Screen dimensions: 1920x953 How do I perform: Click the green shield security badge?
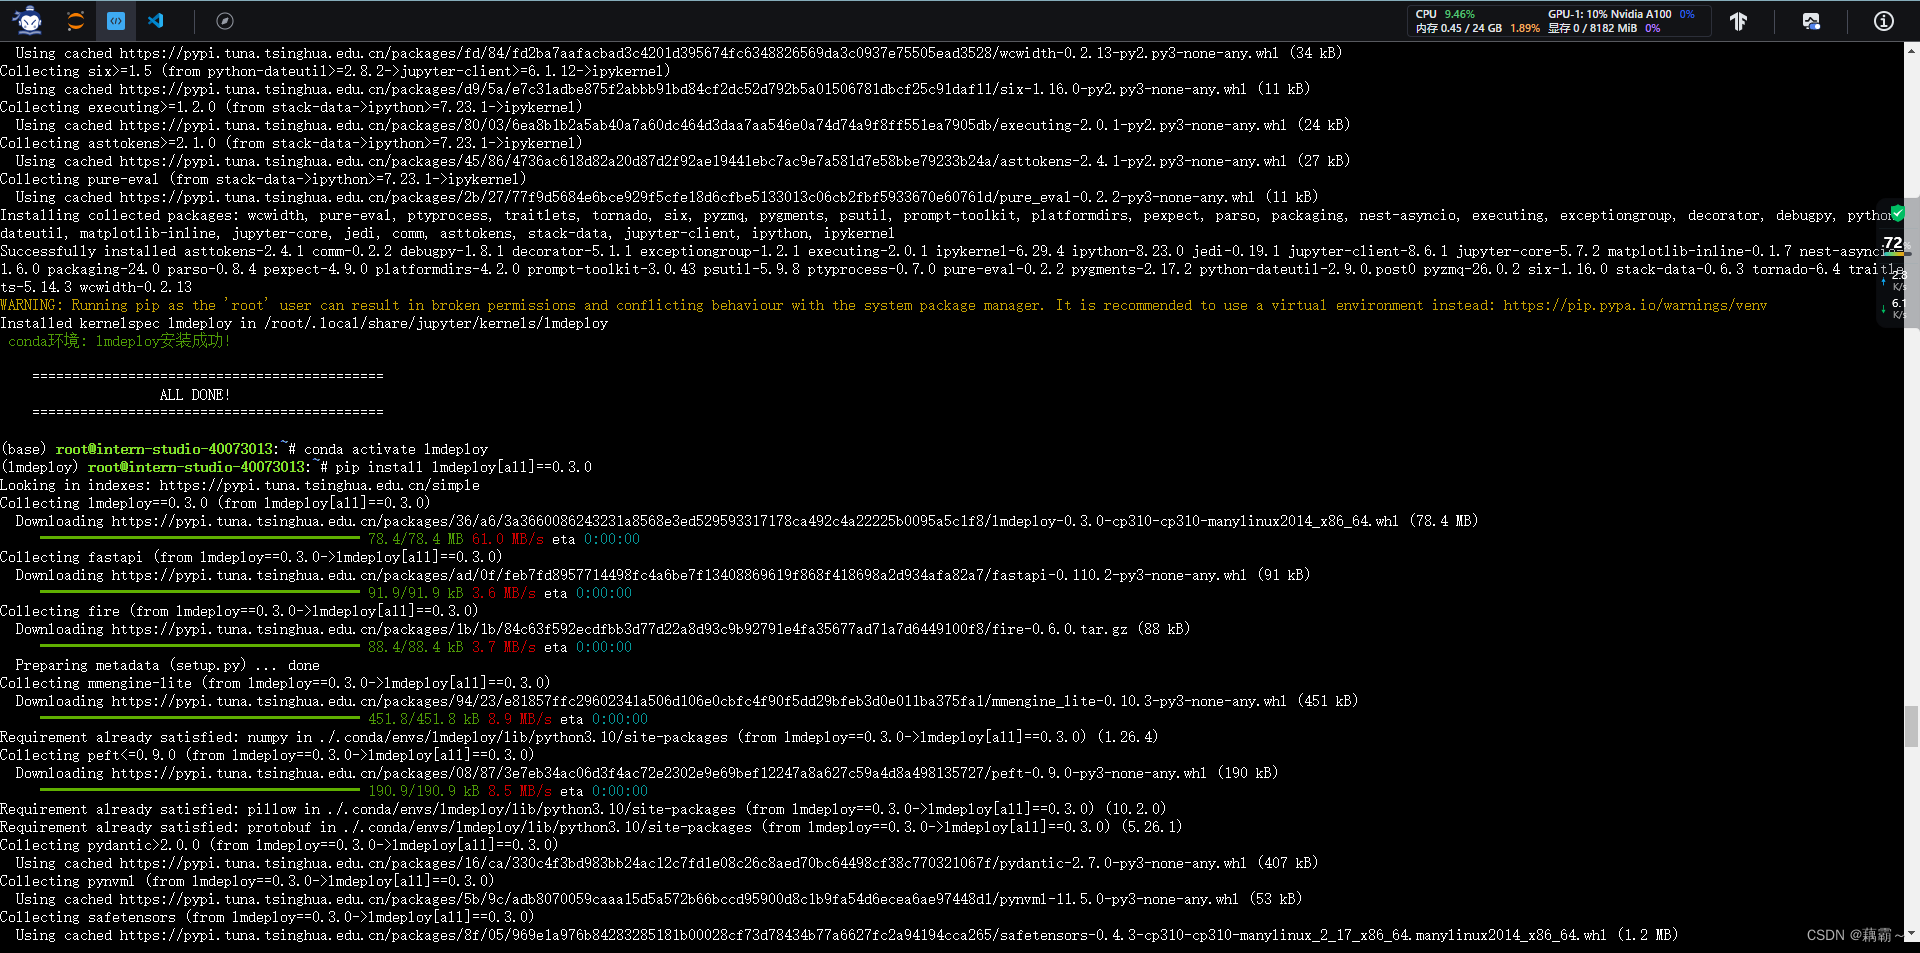1898,212
